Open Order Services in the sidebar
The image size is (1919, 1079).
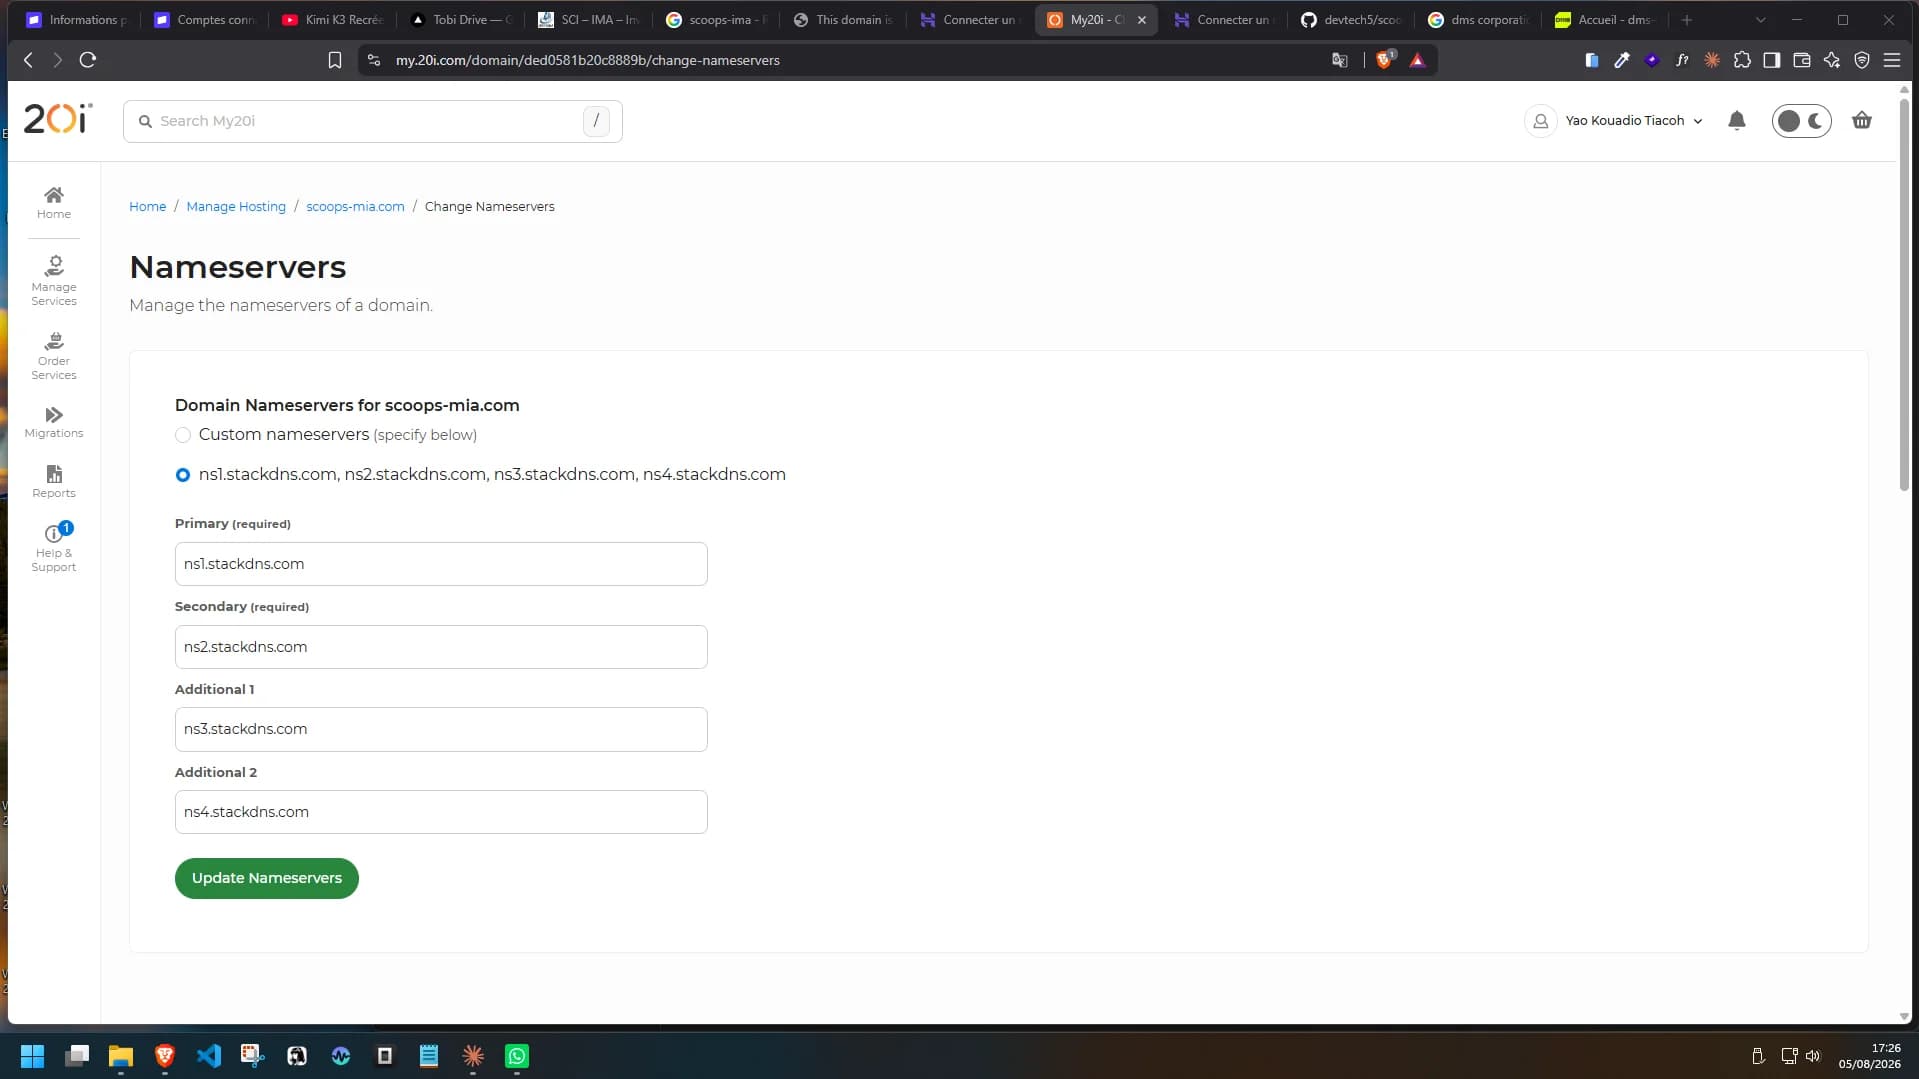point(54,356)
